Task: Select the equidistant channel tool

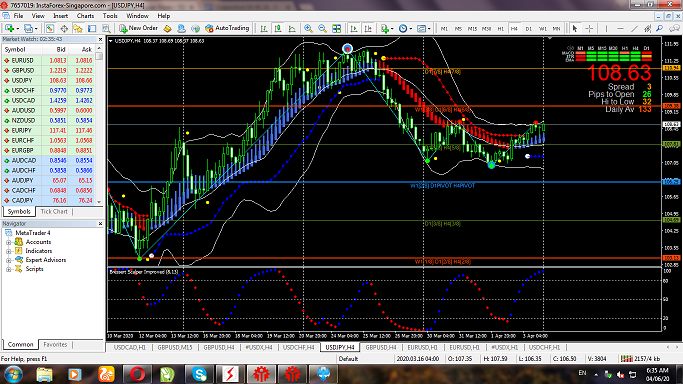Action: pyautogui.click(x=647, y=28)
